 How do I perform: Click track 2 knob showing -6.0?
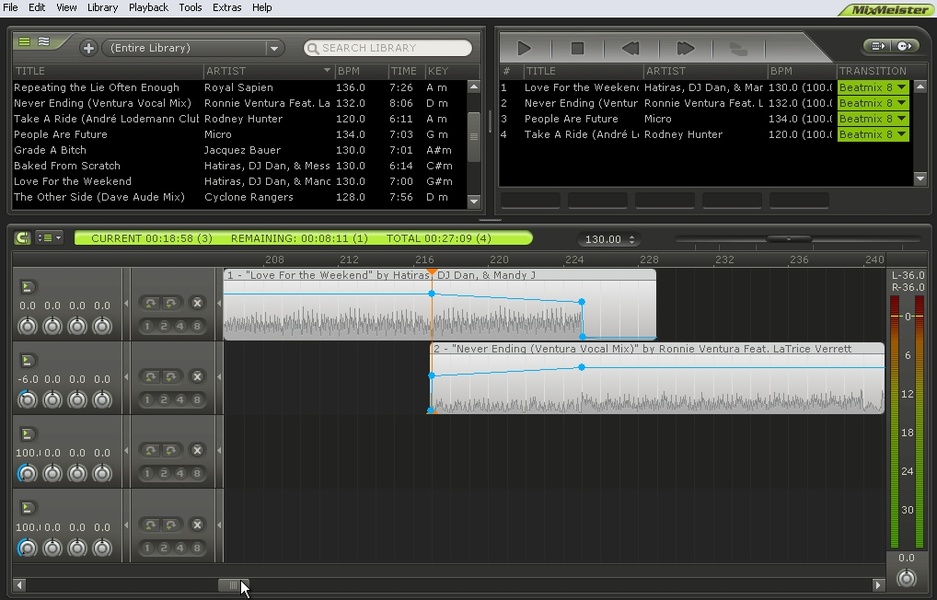tap(27, 399)
